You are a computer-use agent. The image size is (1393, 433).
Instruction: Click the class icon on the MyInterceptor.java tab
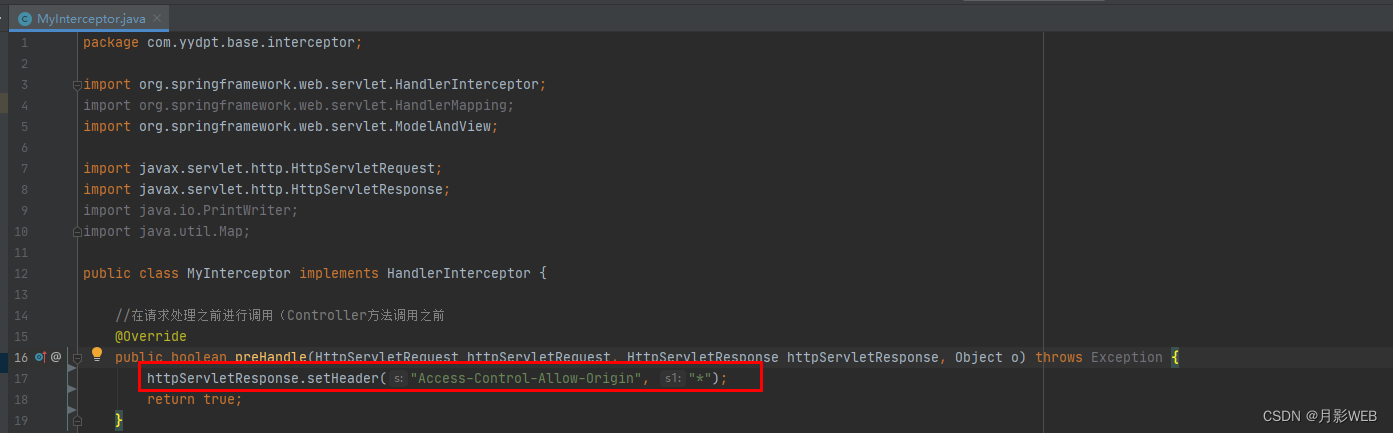[x=26, y=19]
